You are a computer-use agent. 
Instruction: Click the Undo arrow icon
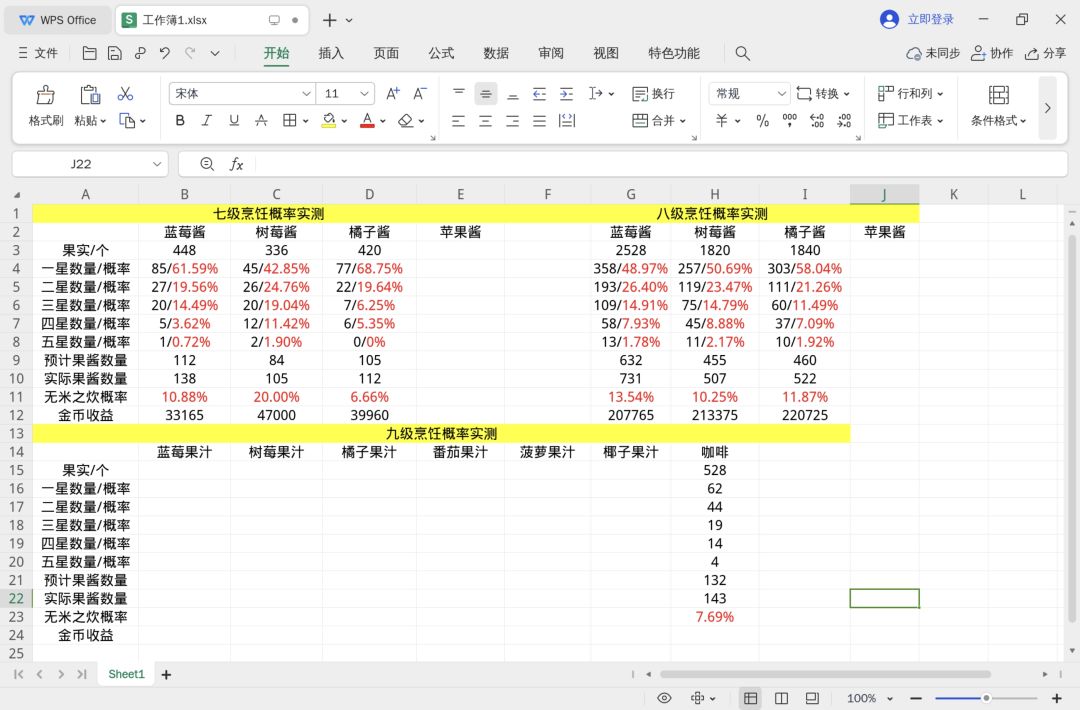165,53
